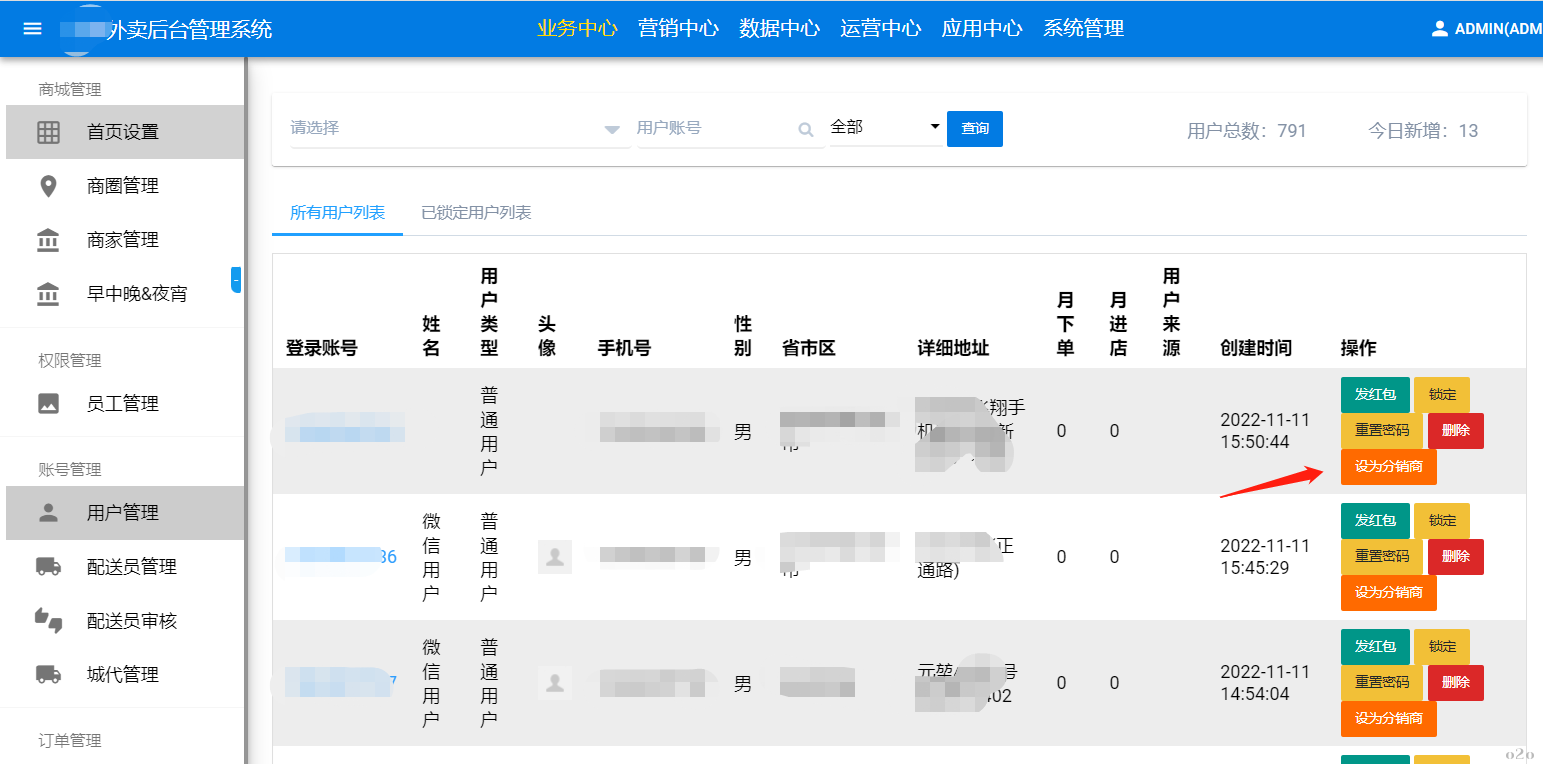Open the 营销中心 menu

pos(678,28)
